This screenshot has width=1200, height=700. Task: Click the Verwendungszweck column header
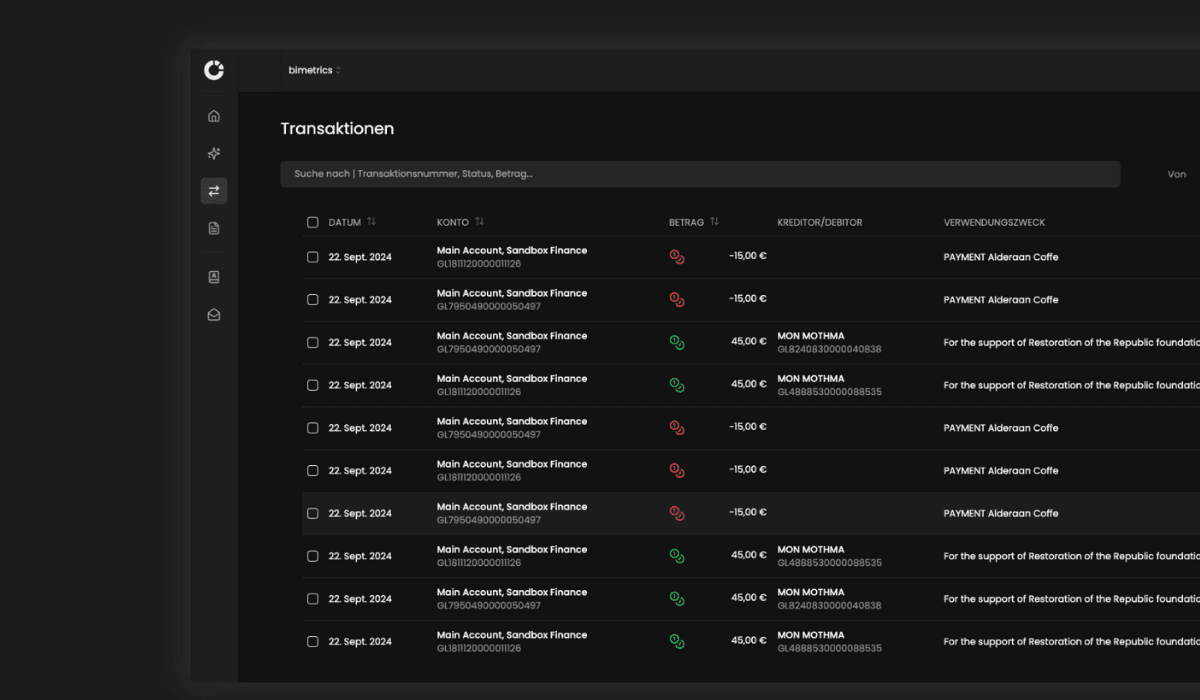coord(994,222)
